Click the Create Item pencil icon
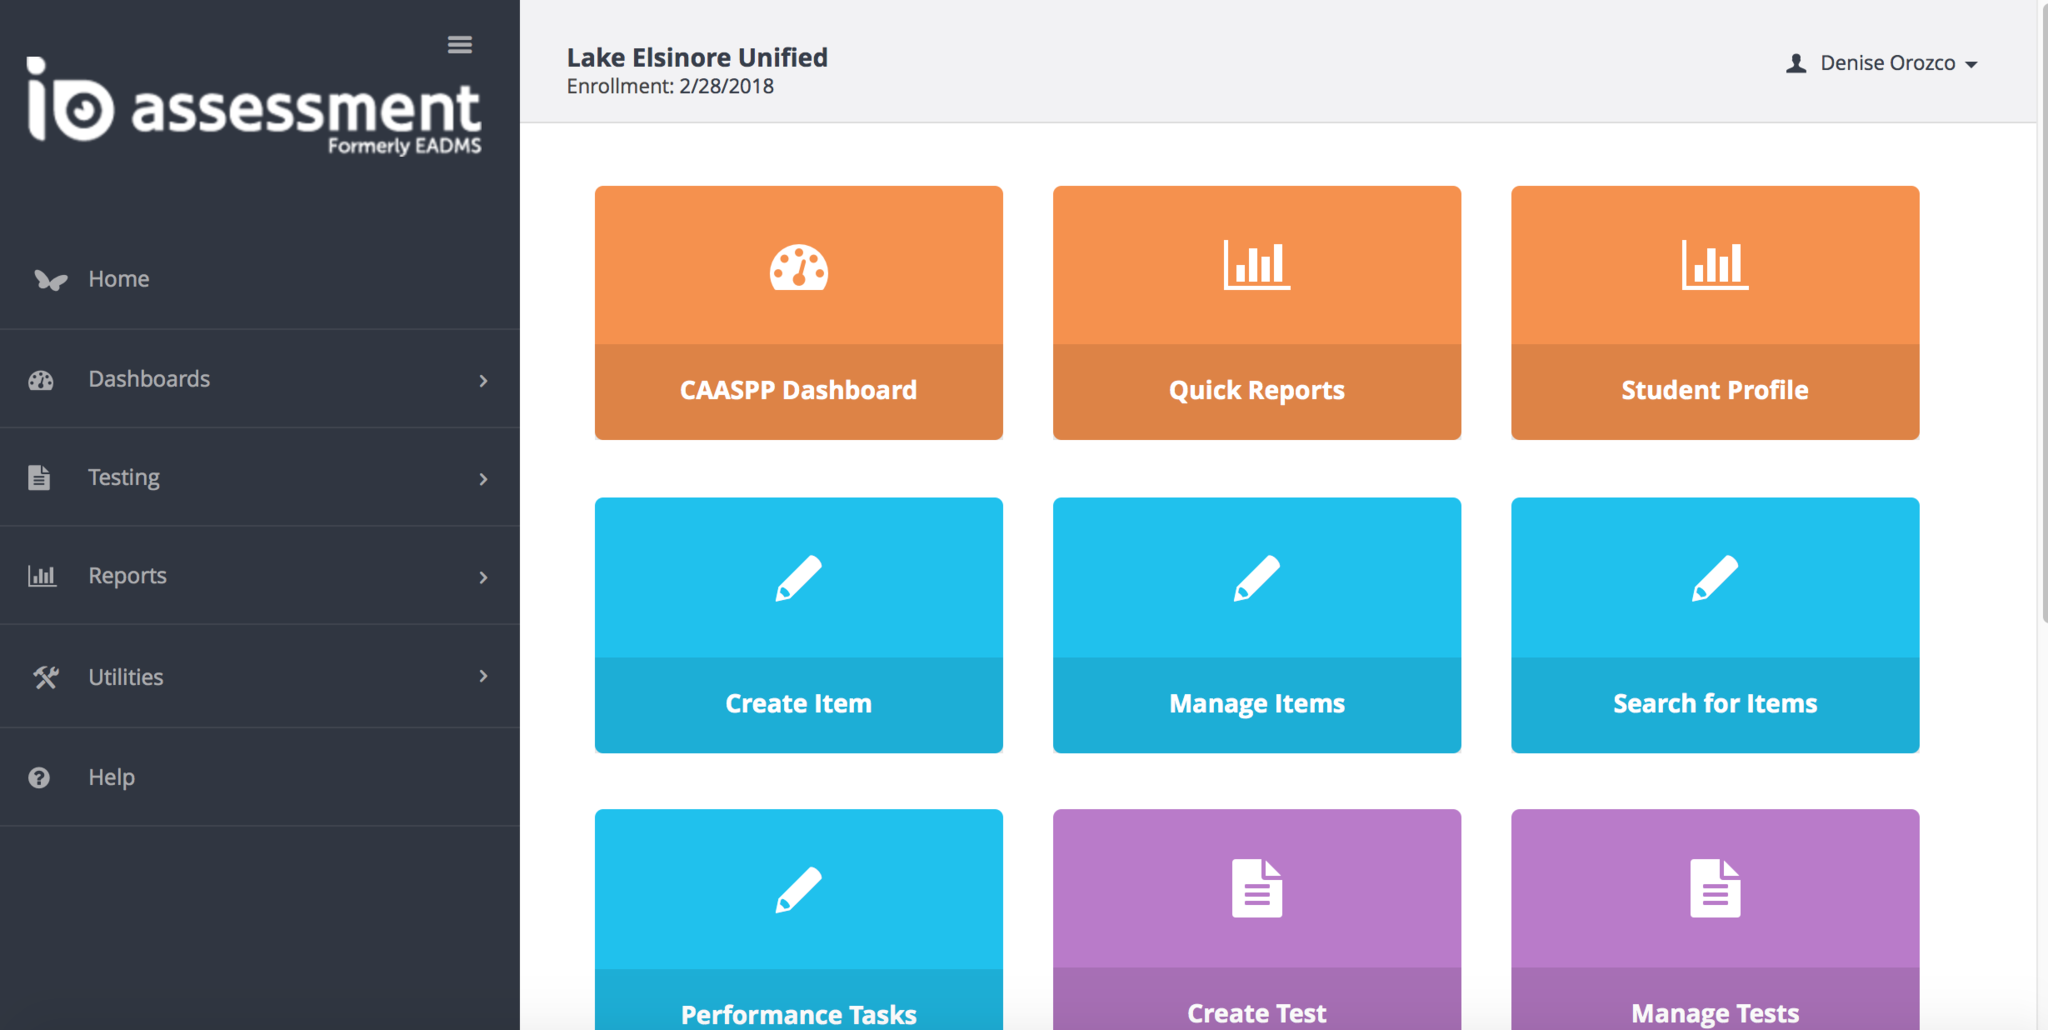Screen dimensions: 2048x1030 pyautogui.click(x=798, y=578)
